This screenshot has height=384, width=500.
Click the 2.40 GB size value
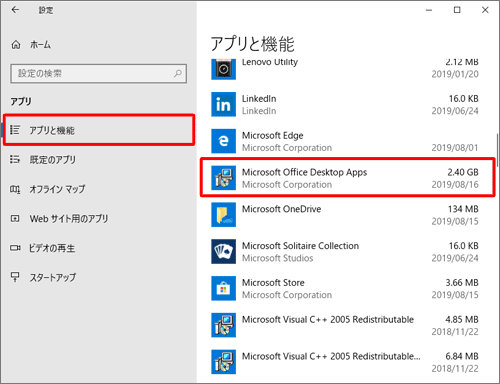[x=463, y=172]
